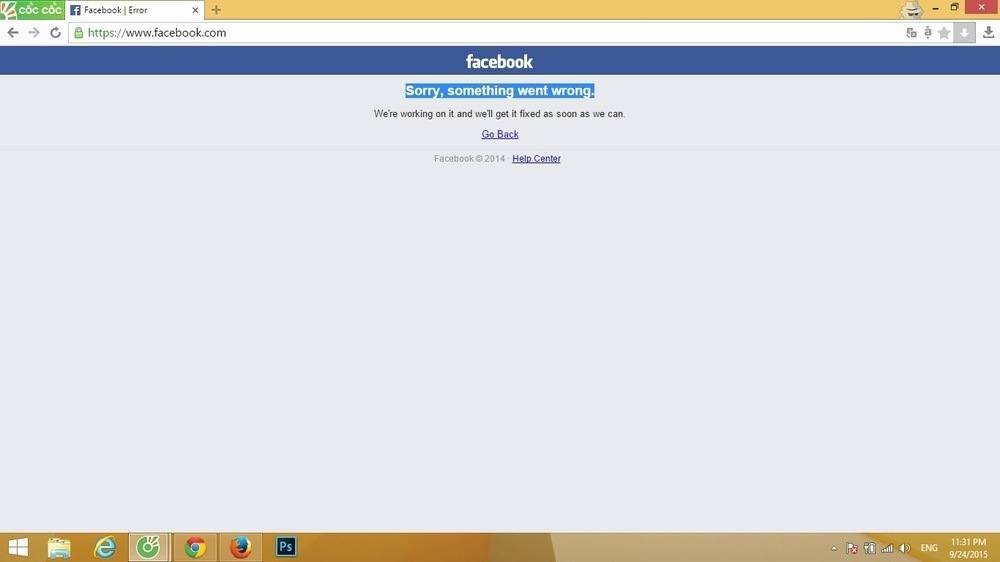Open the Help Center link
The height and width of the screenshot is (562, 1000).
tap(536, 158)
